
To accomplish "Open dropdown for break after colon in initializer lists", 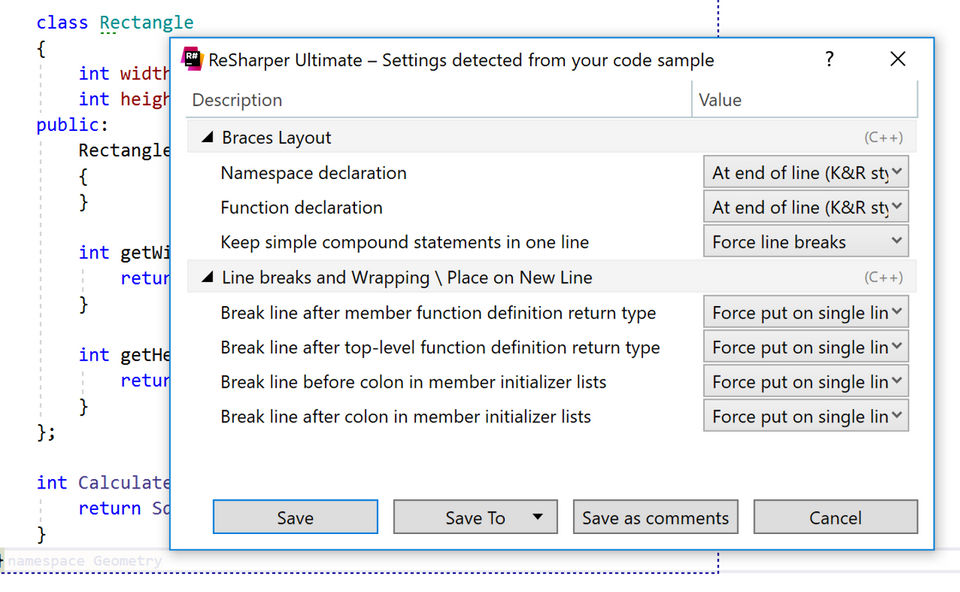I will point(806,417).
